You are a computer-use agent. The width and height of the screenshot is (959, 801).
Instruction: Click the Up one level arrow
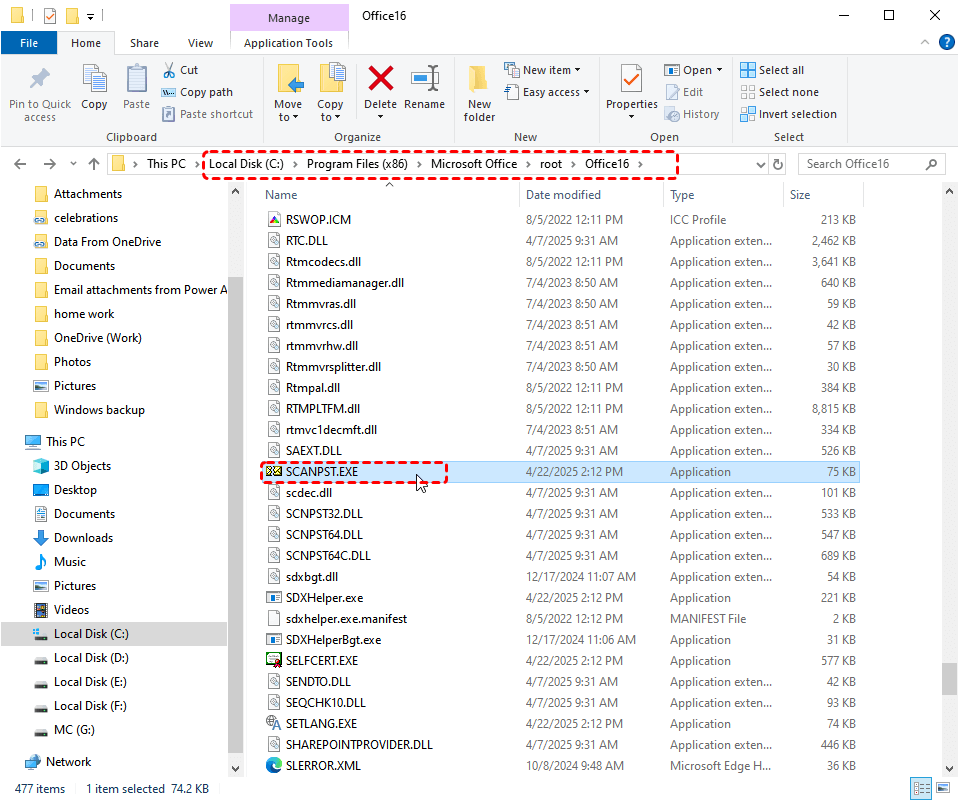point(94,164)
